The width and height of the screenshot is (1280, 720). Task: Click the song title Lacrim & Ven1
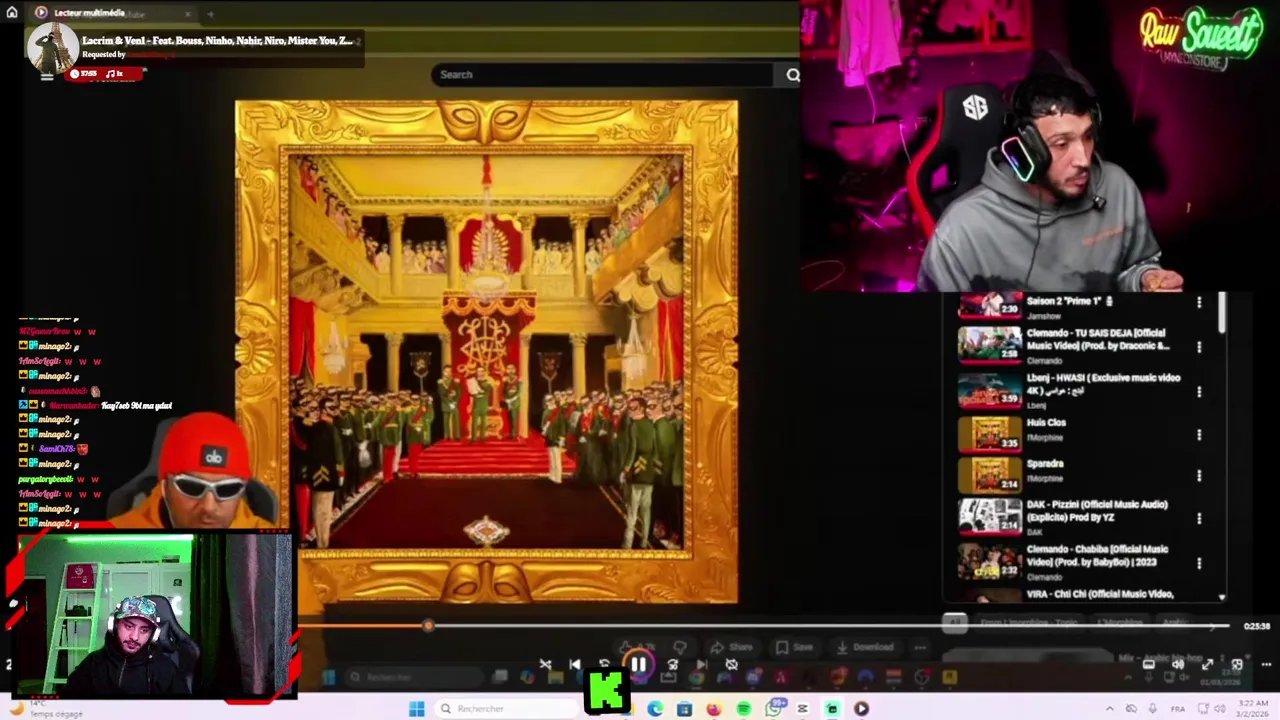click(217, 40)
